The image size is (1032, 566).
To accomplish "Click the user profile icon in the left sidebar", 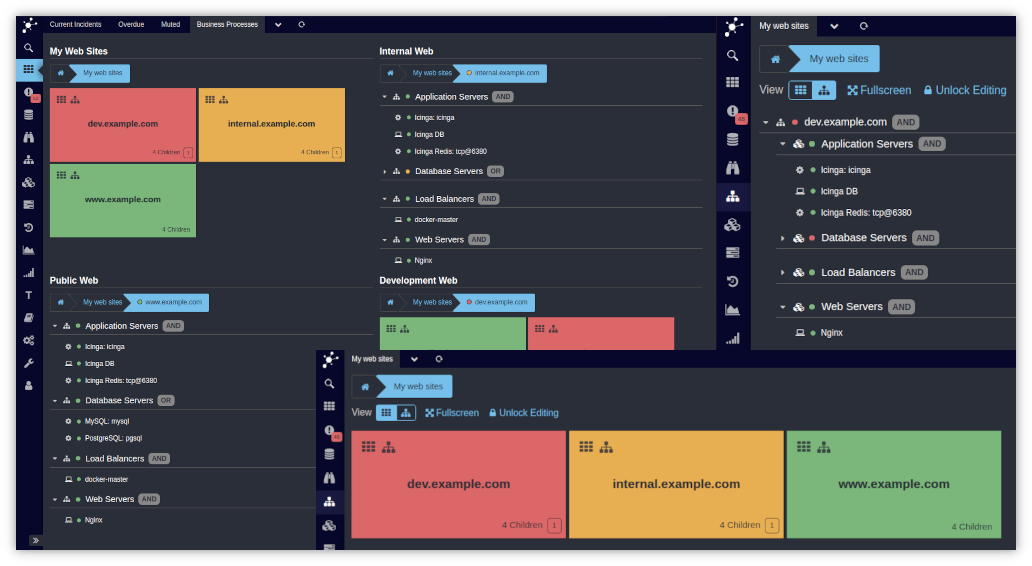I will pyautogui.click(x=29, y=385).
